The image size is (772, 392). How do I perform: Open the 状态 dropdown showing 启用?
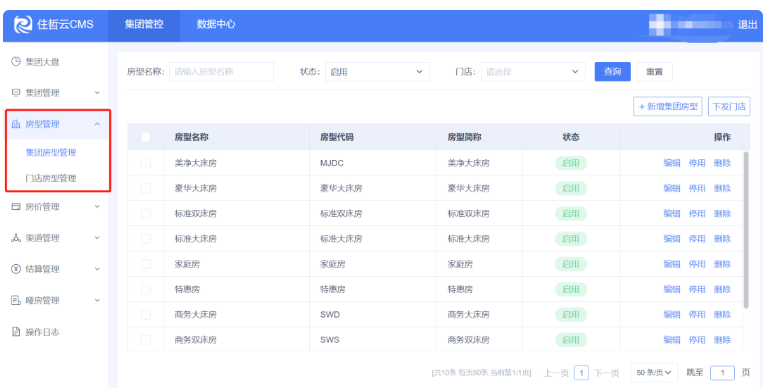coord(377,72)
